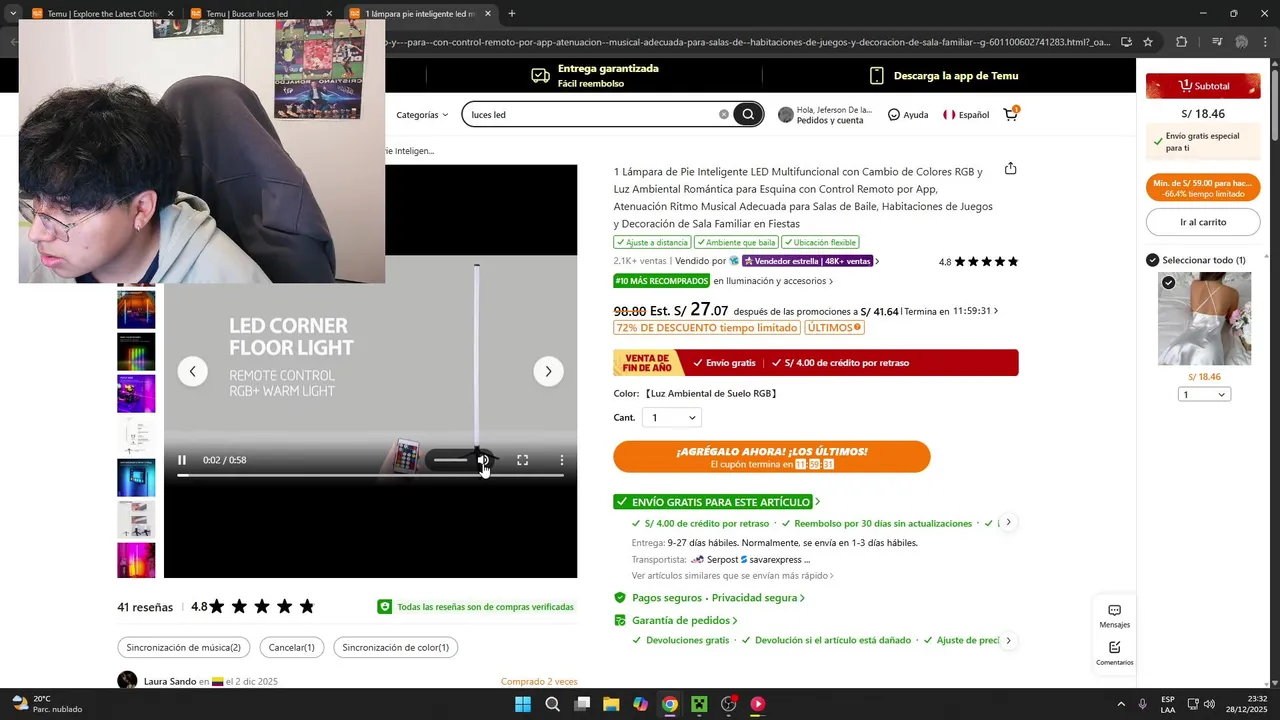Share this product via share icon
Image resolution: width=1280 pixels, height=720 pixels.
coord(1010,168)
